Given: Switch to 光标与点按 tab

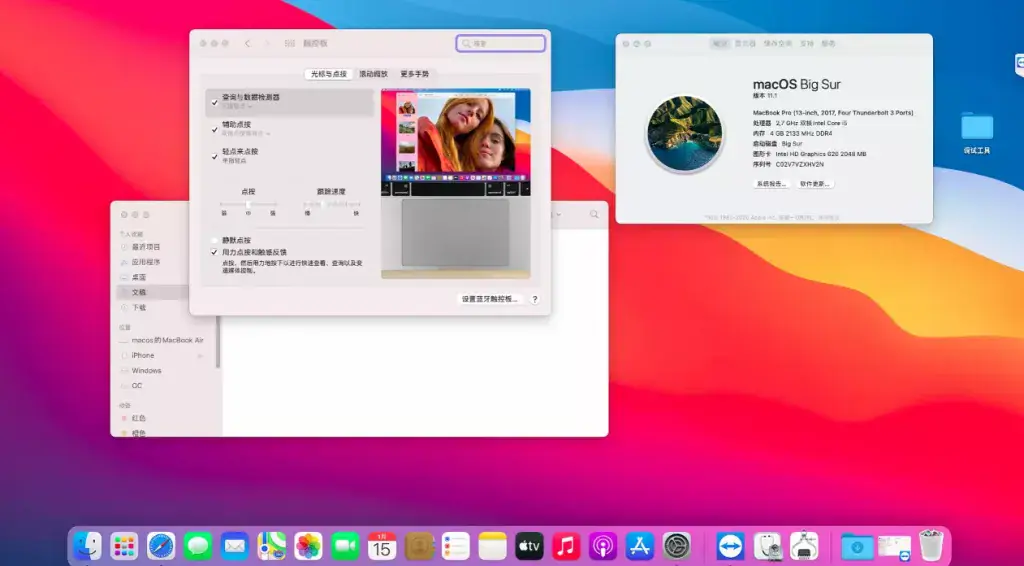Looking at the screenshot, I should click(328, 74).
